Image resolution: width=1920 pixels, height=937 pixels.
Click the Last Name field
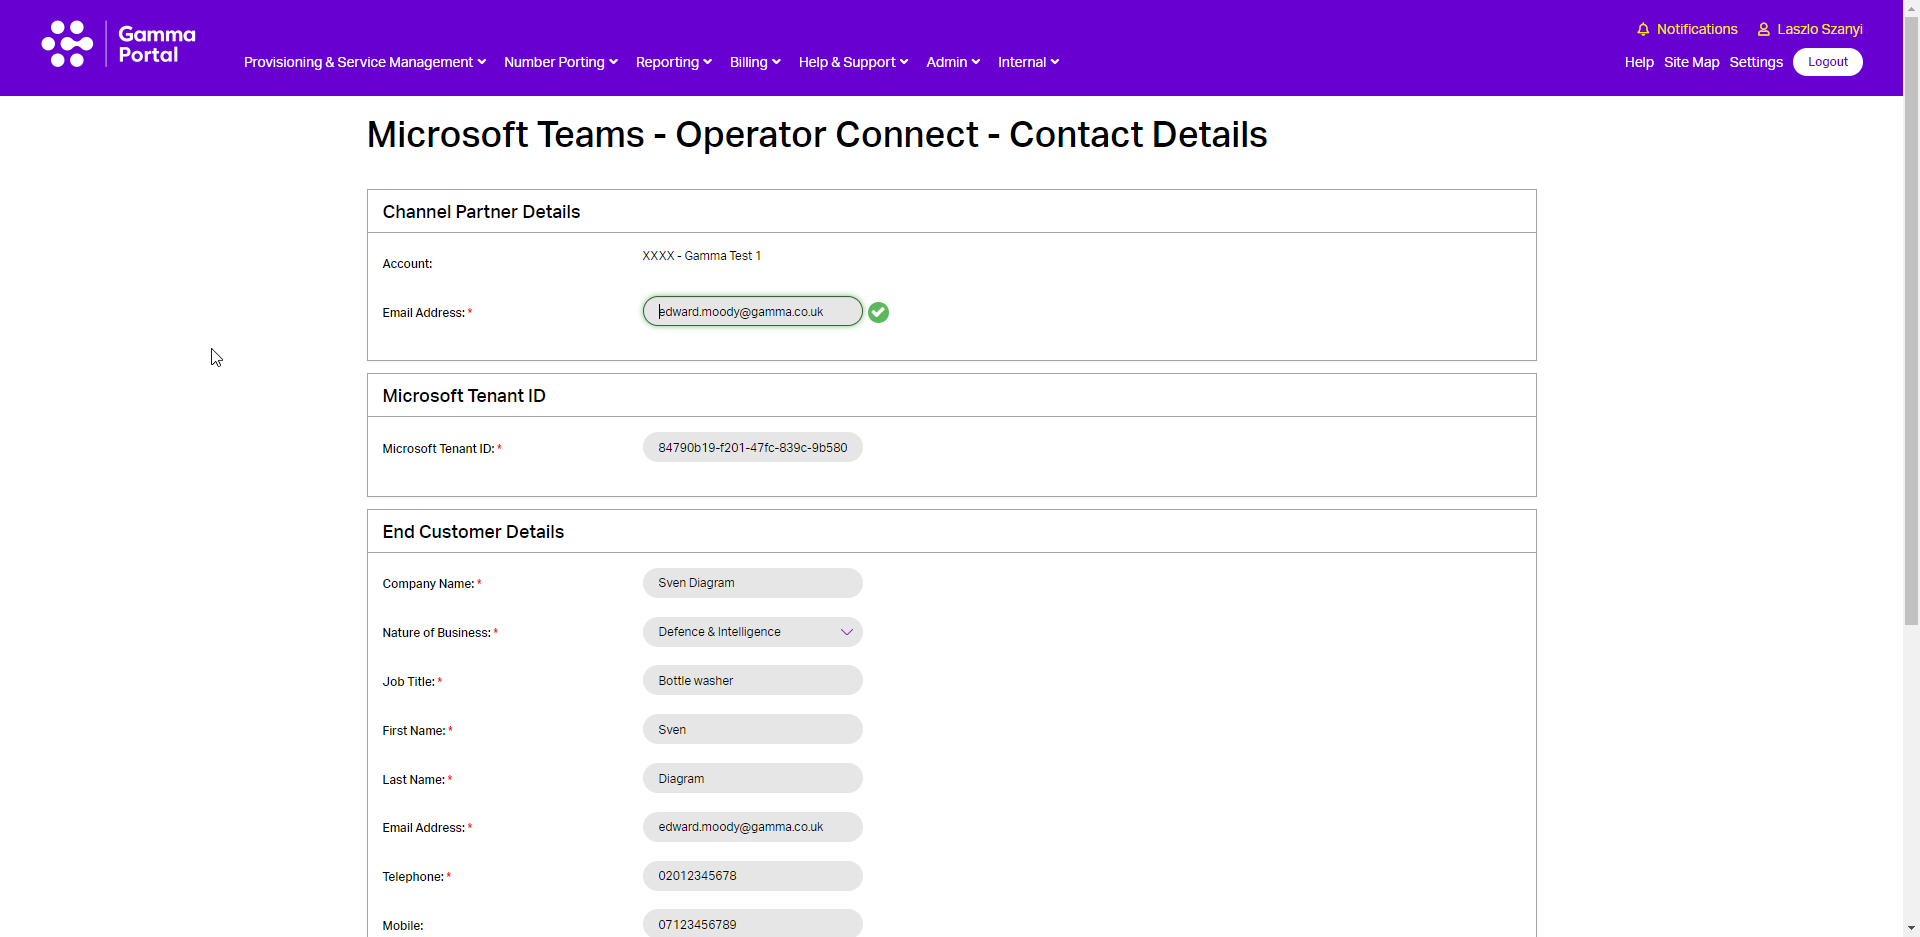[752, 778]
